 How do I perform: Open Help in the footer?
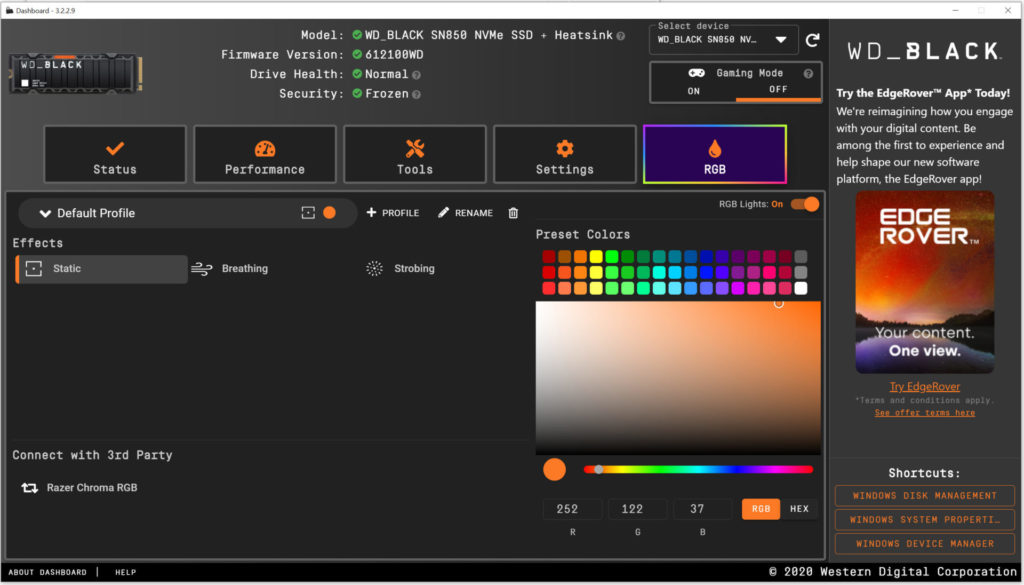click(x=125, y=573)
